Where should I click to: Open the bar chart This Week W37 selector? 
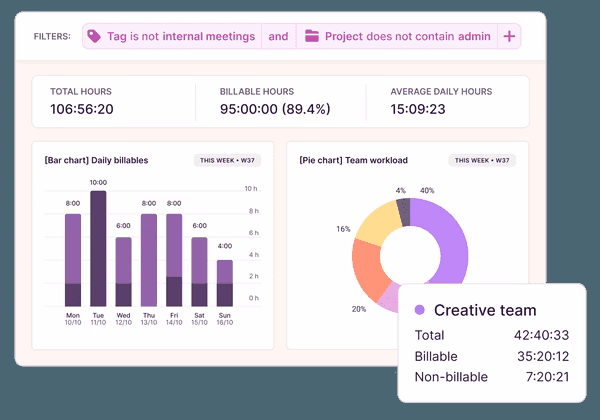pos(230,160)
